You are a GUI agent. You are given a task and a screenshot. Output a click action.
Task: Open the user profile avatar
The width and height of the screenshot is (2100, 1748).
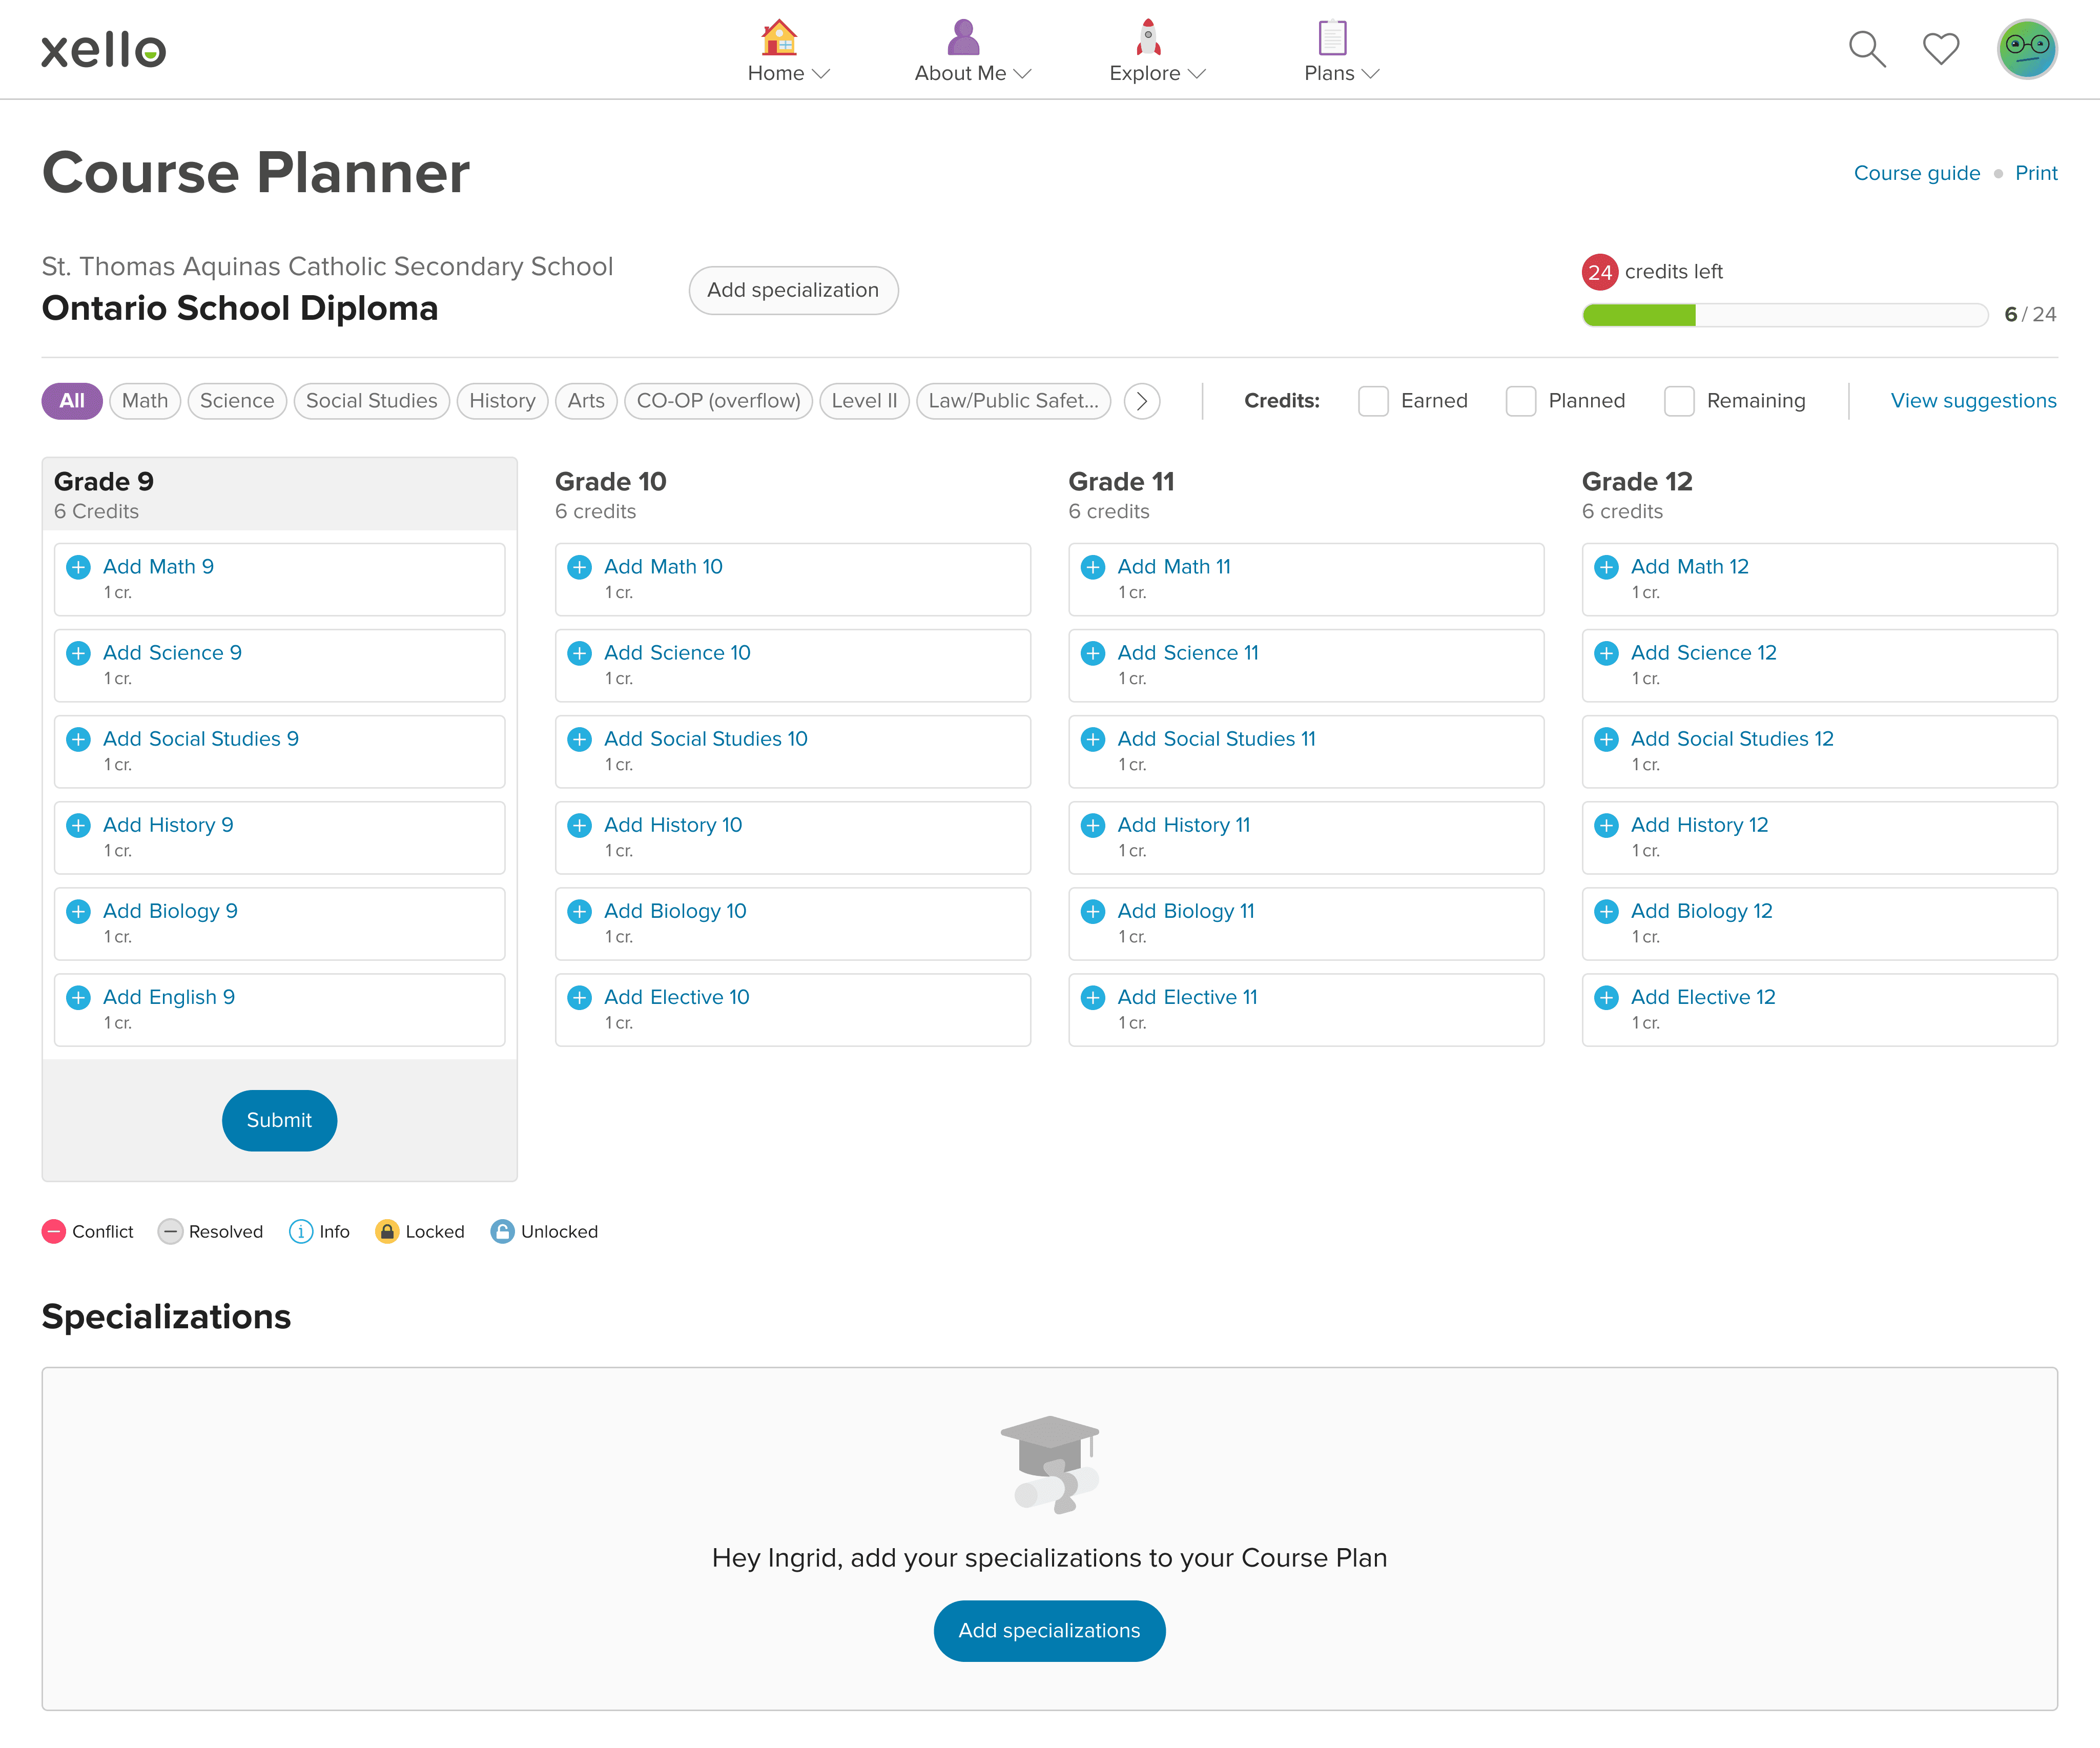point(2027,49)
